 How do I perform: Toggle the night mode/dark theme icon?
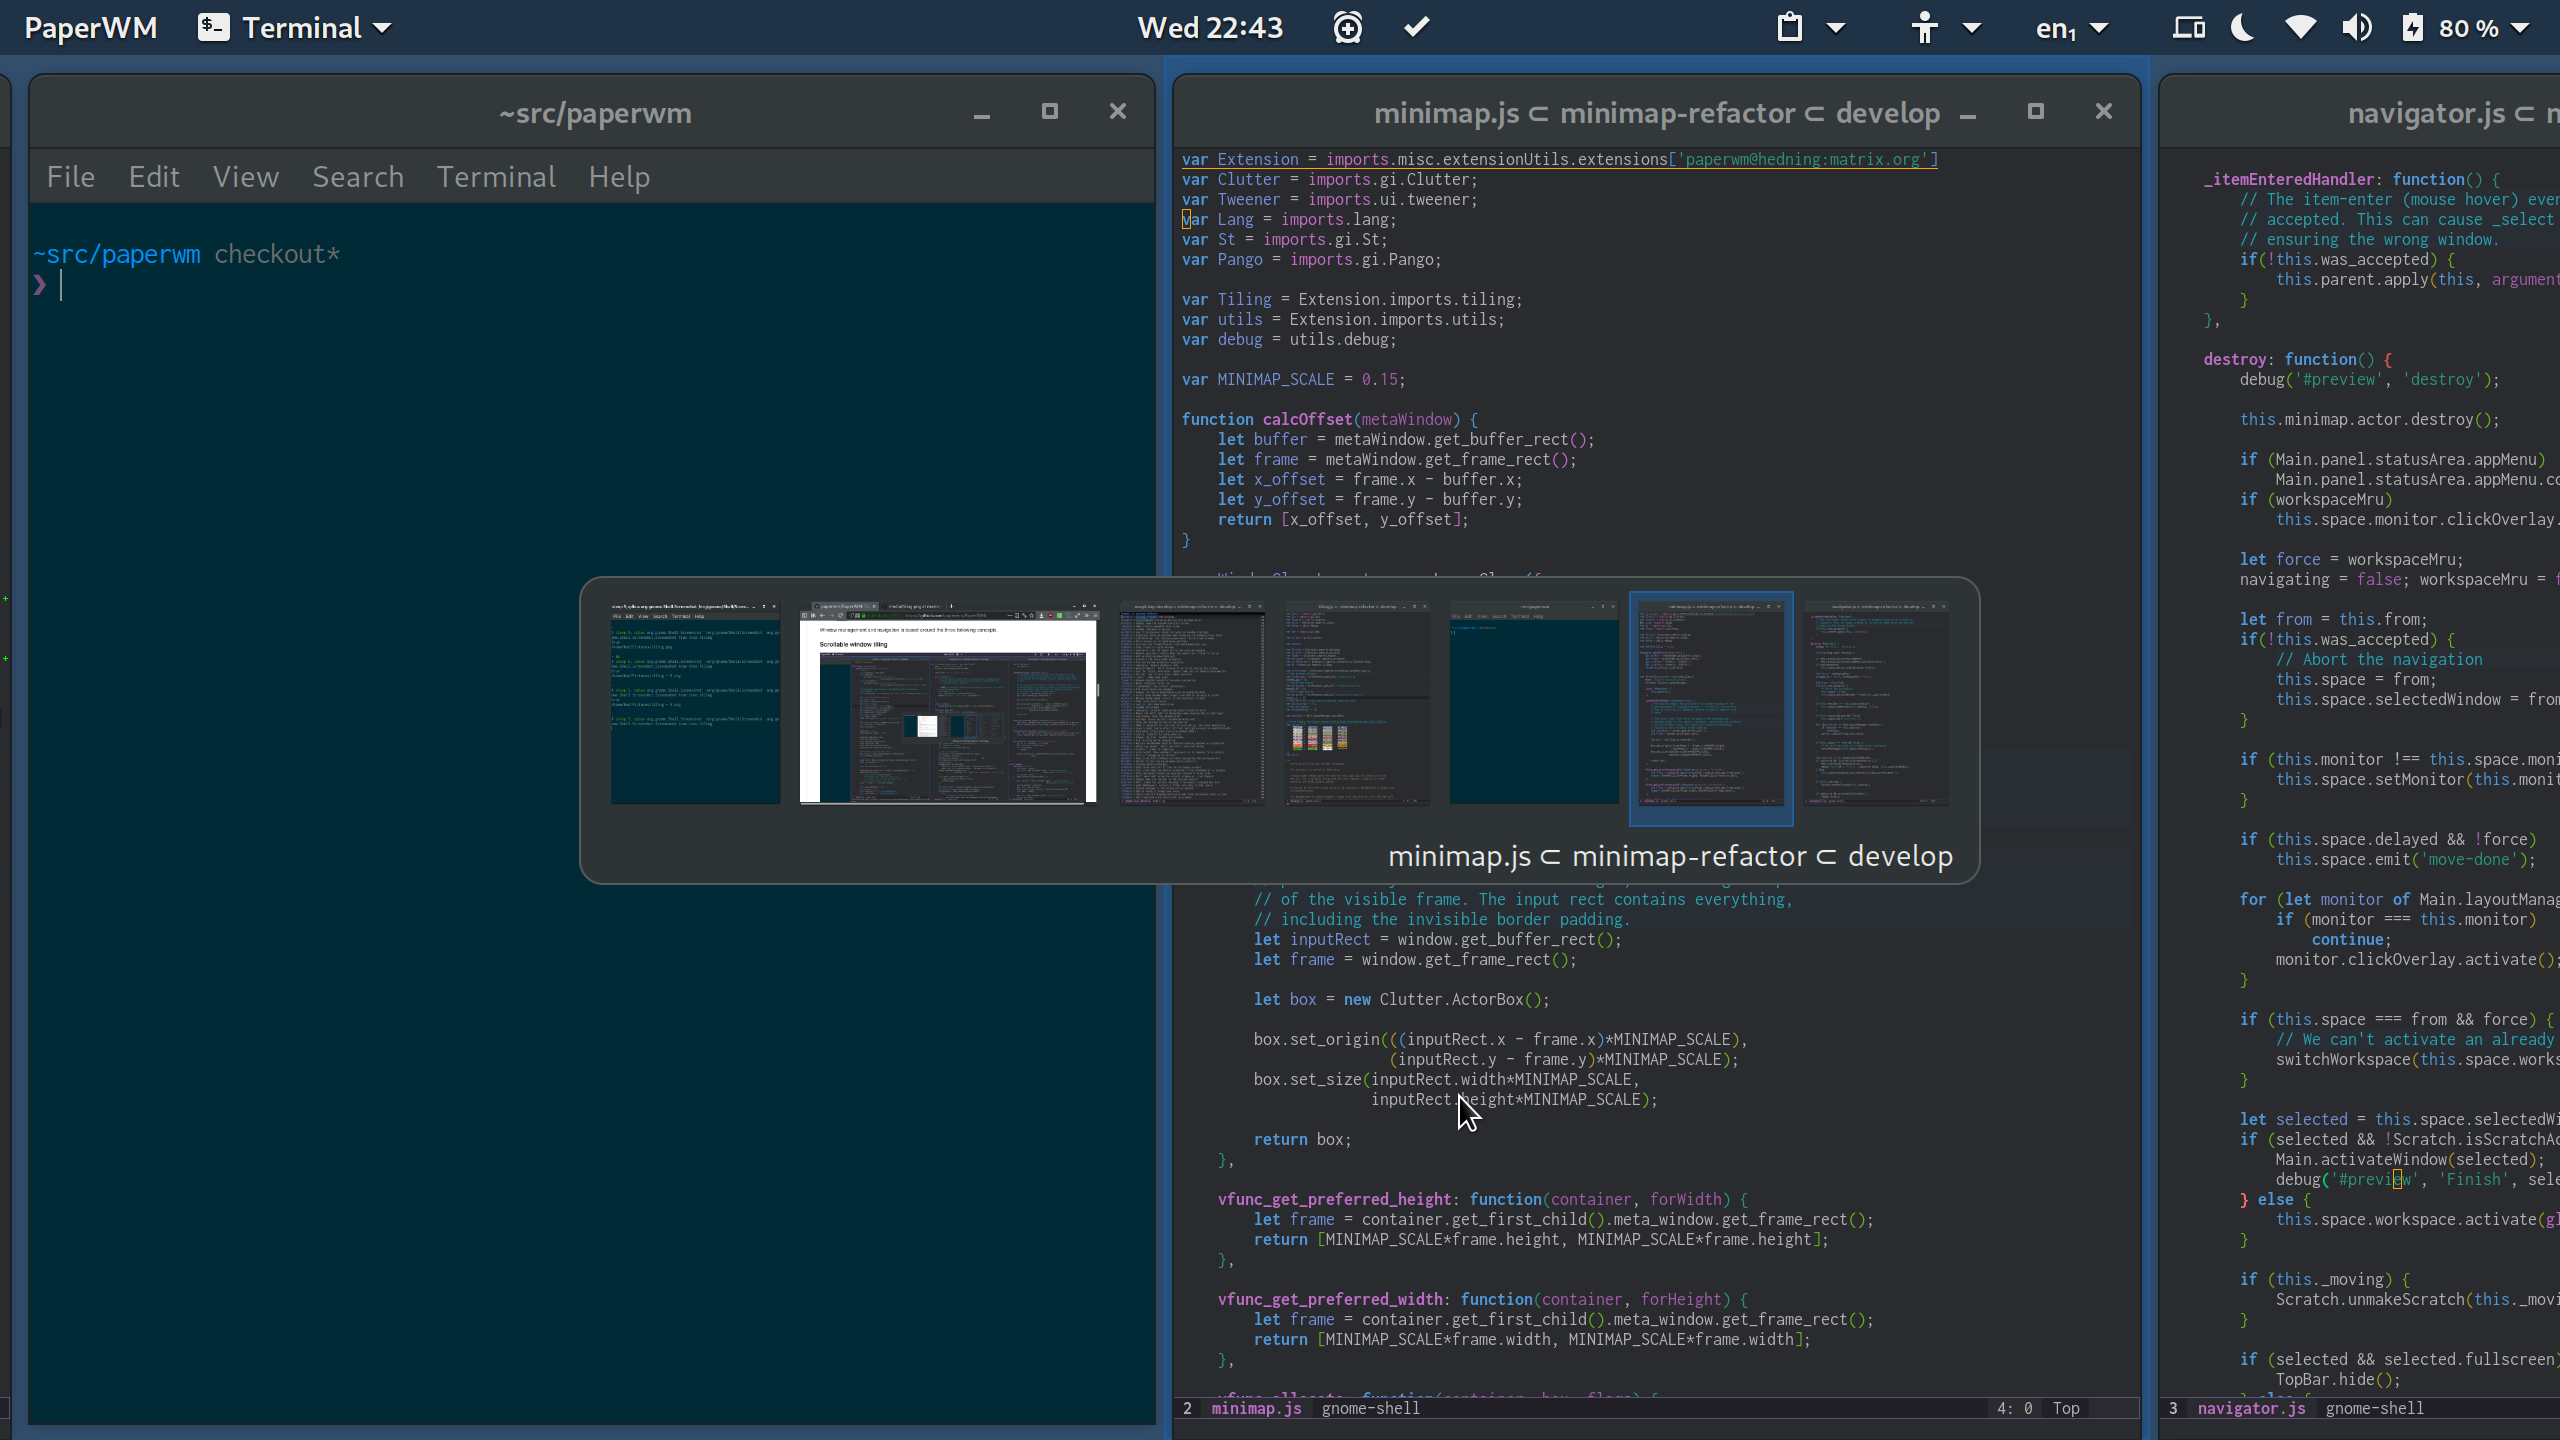[2244, 26]
